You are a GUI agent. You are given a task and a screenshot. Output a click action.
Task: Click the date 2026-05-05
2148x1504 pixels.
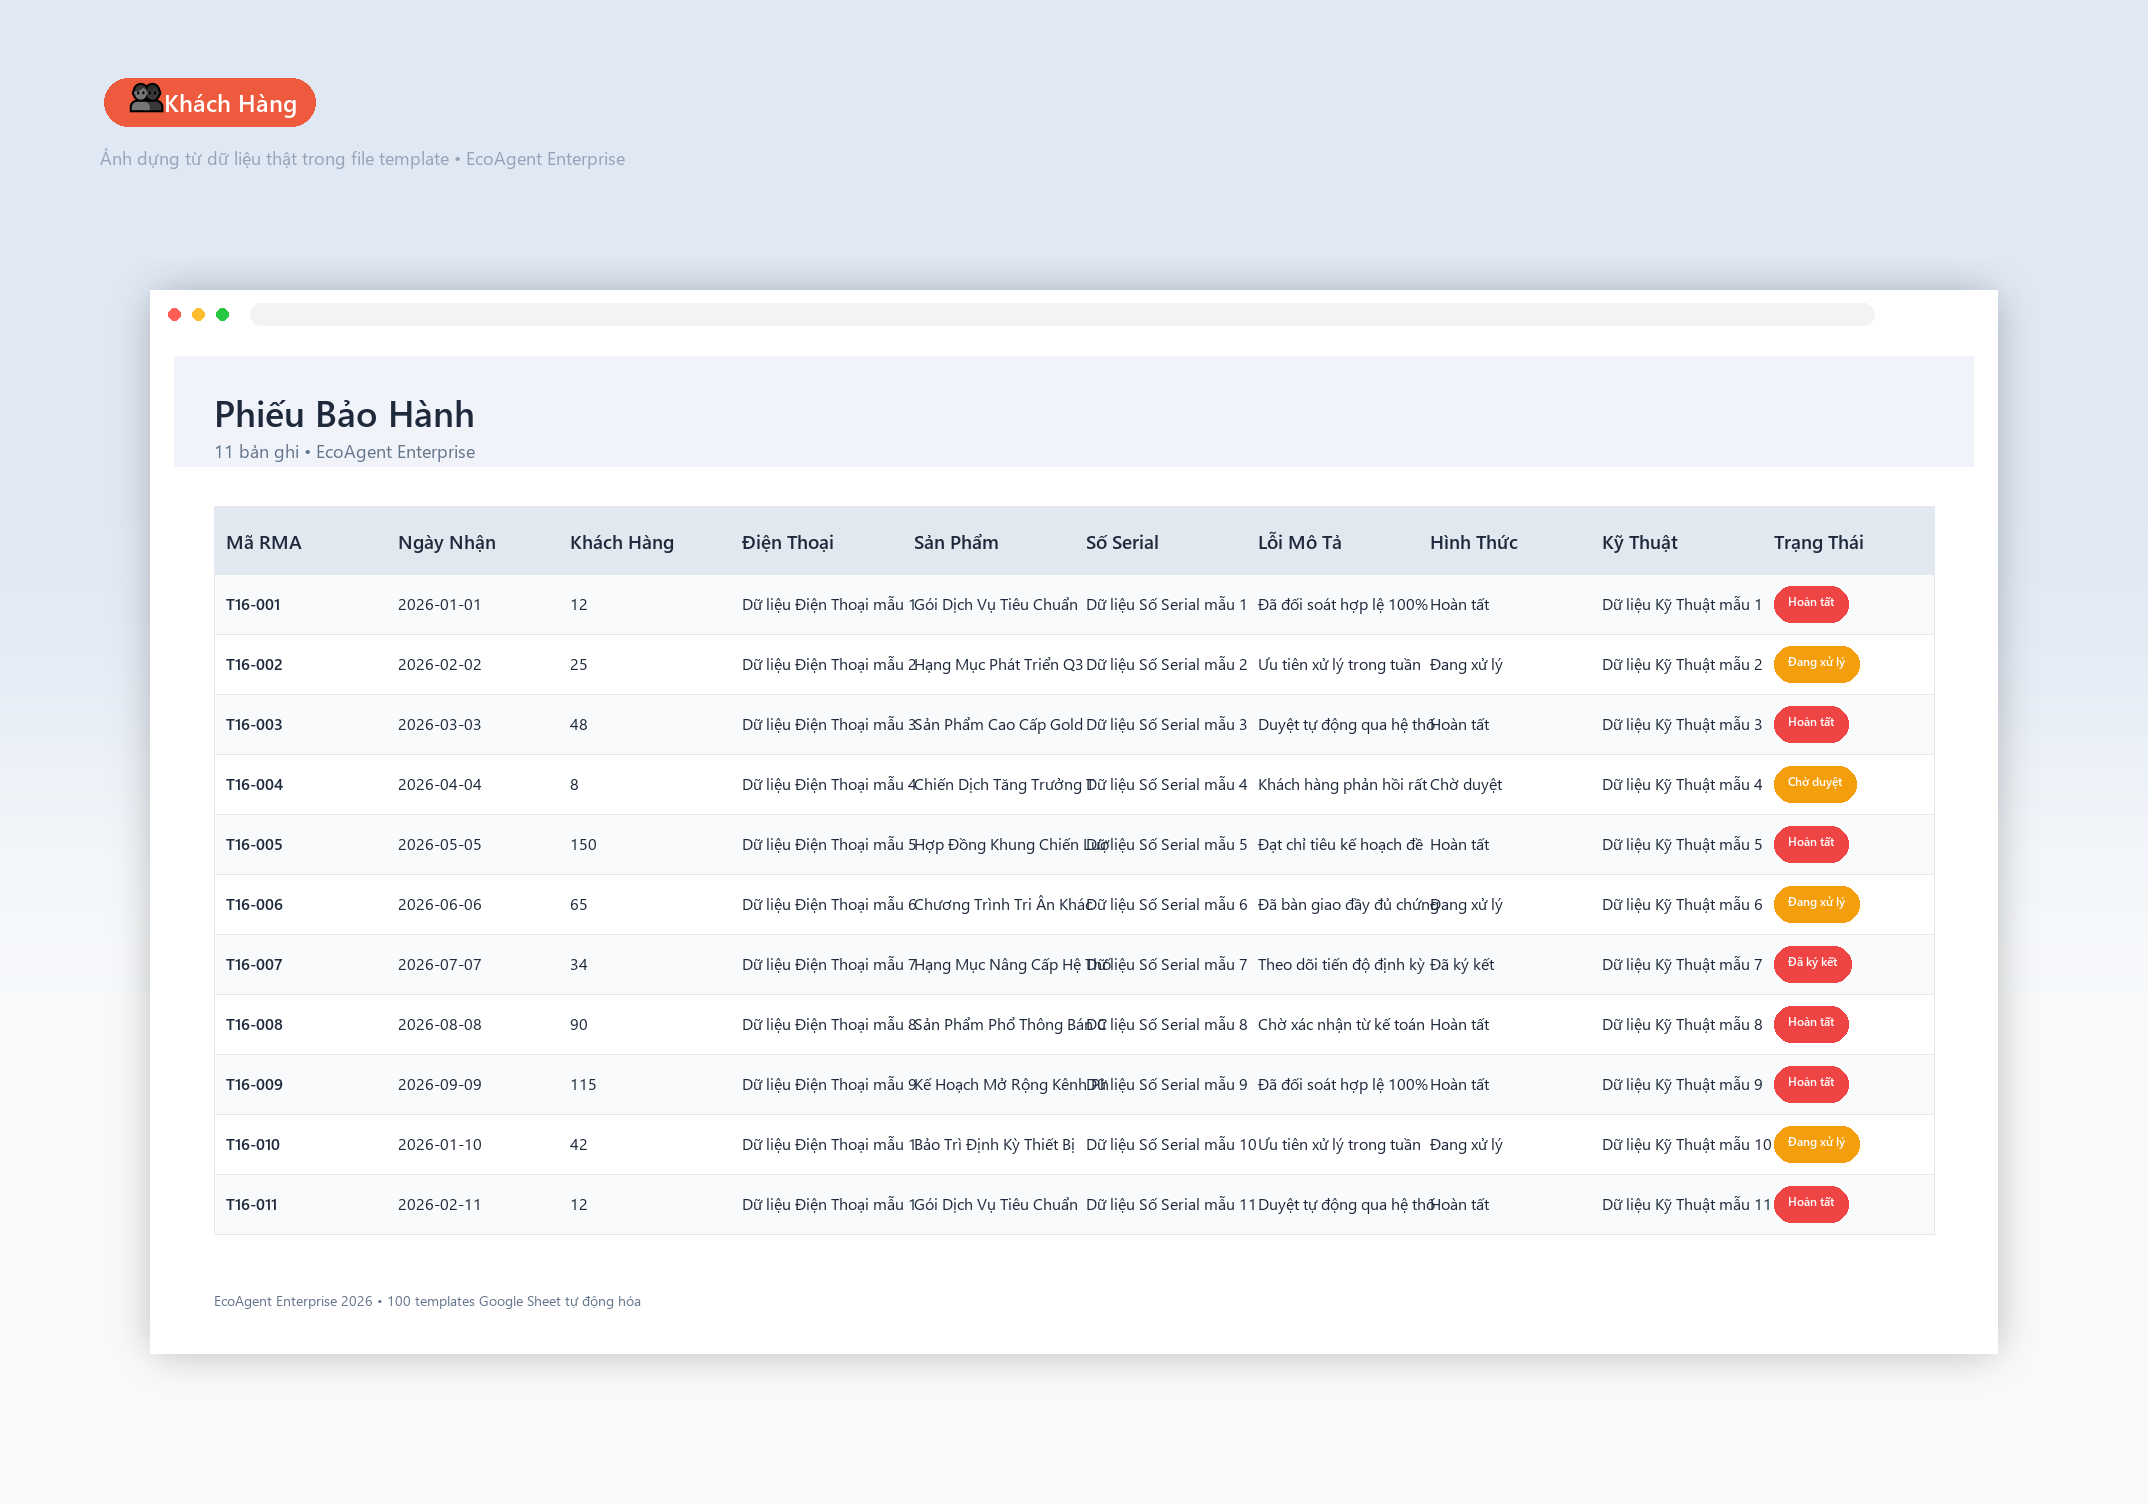440,845
